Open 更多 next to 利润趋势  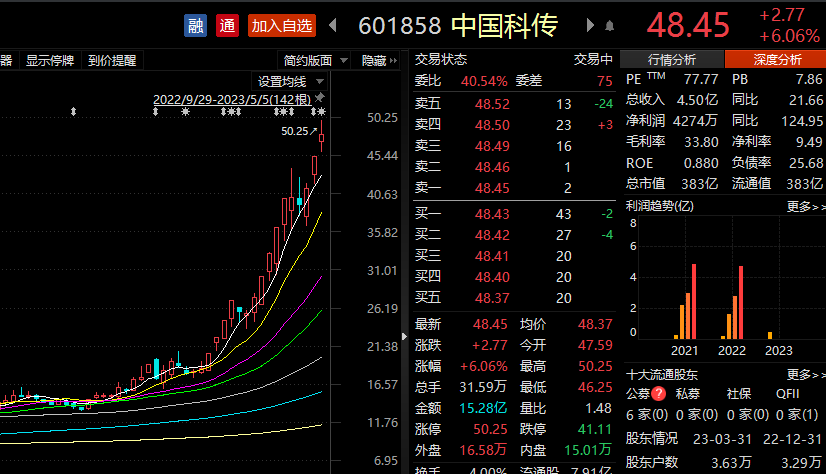805,206
